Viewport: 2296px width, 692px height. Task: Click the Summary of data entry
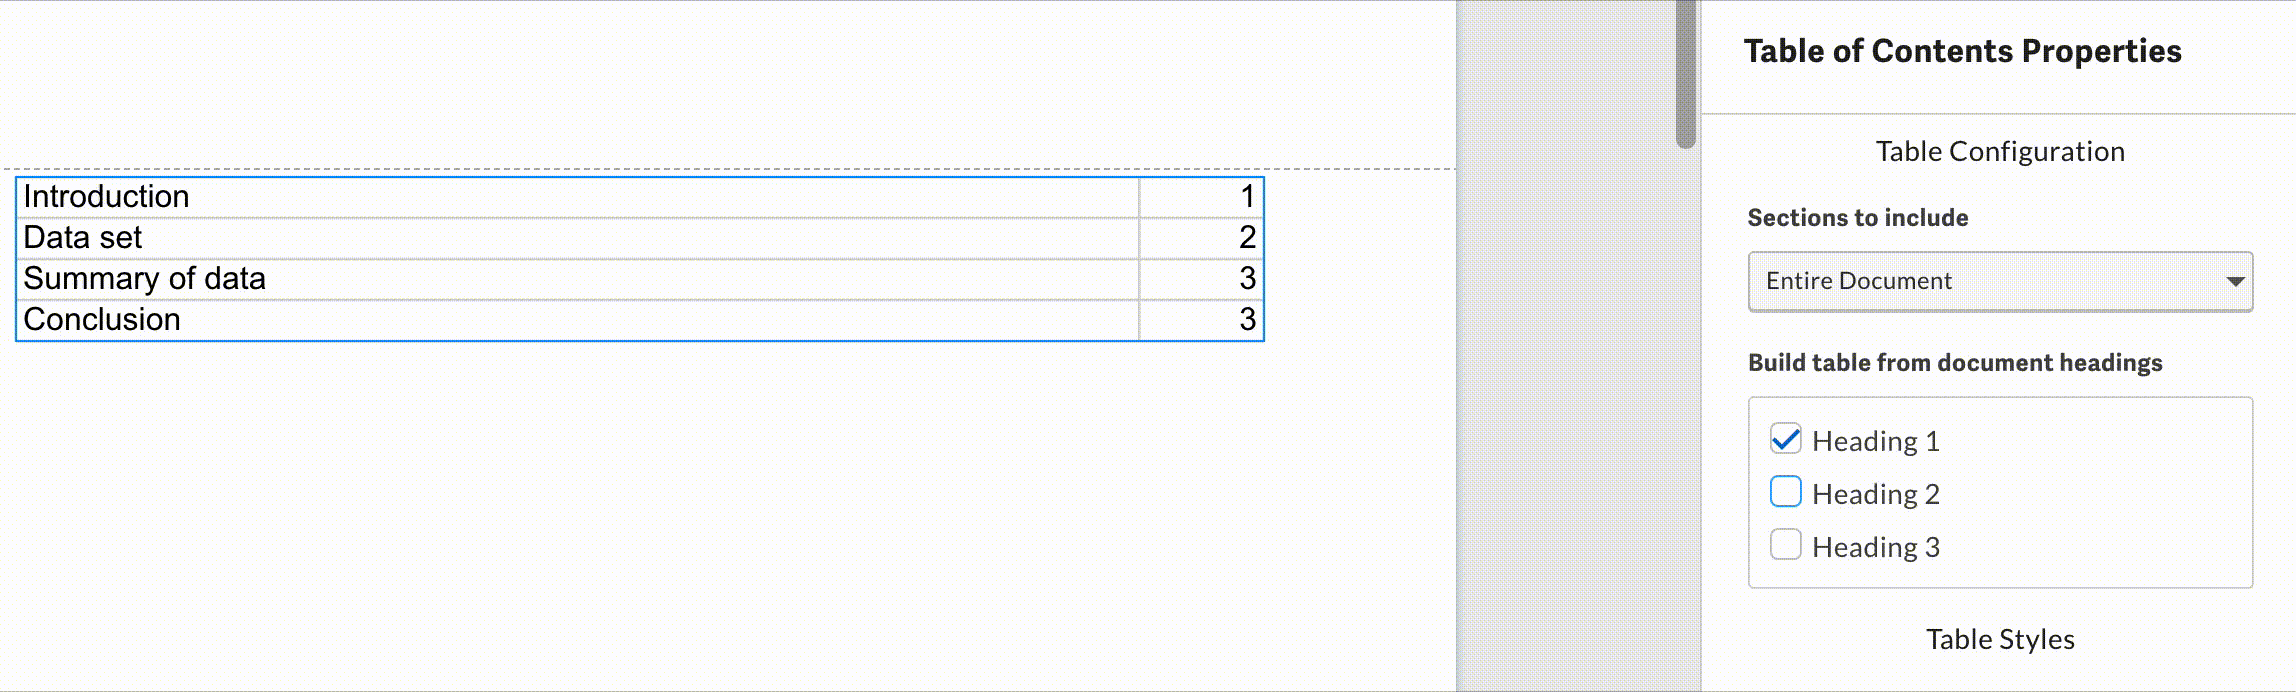[145, 279]
